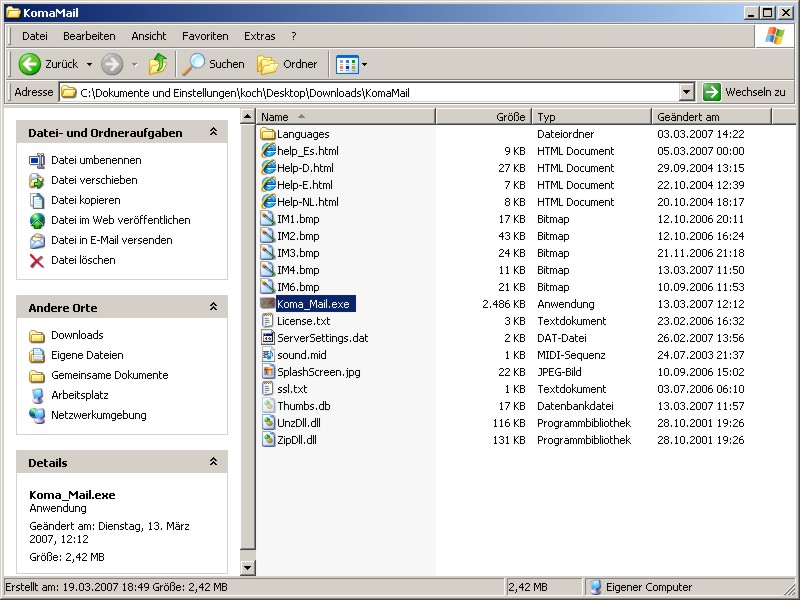This screenshot has width=800, height=600.
Task: Click the sidebar scroll up arrow
Action: click(247, 117)
